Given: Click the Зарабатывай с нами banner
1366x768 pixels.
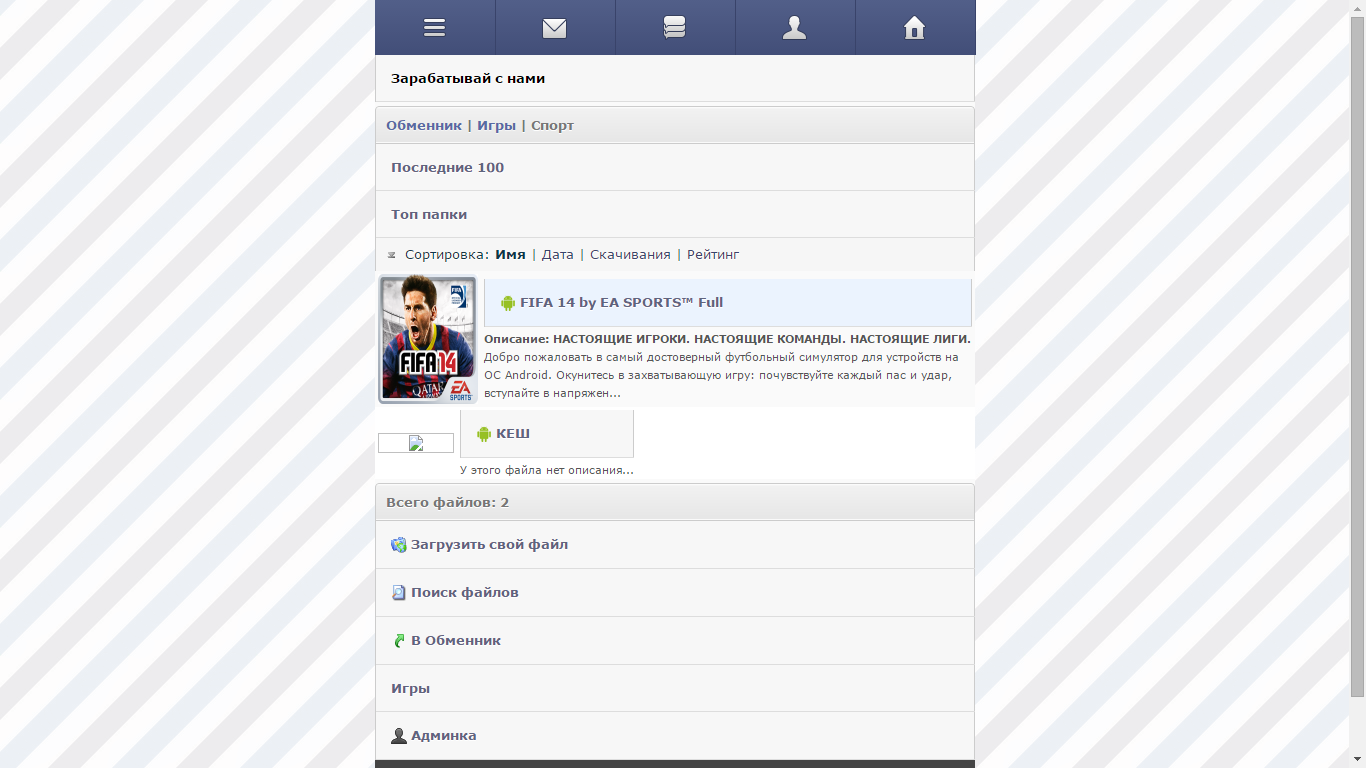Looking at the screenshot, I should coord(675,78).
